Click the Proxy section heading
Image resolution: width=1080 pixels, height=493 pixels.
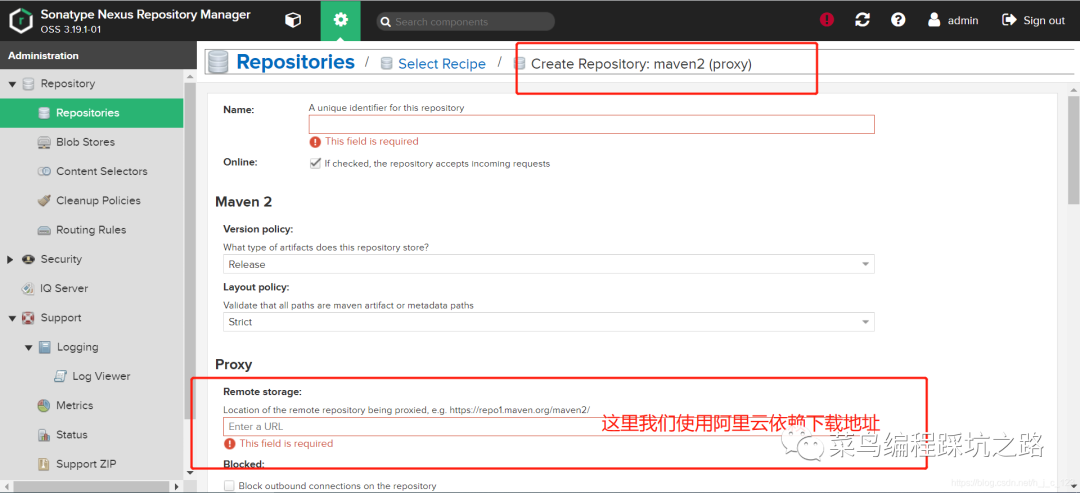click(233, 364)
